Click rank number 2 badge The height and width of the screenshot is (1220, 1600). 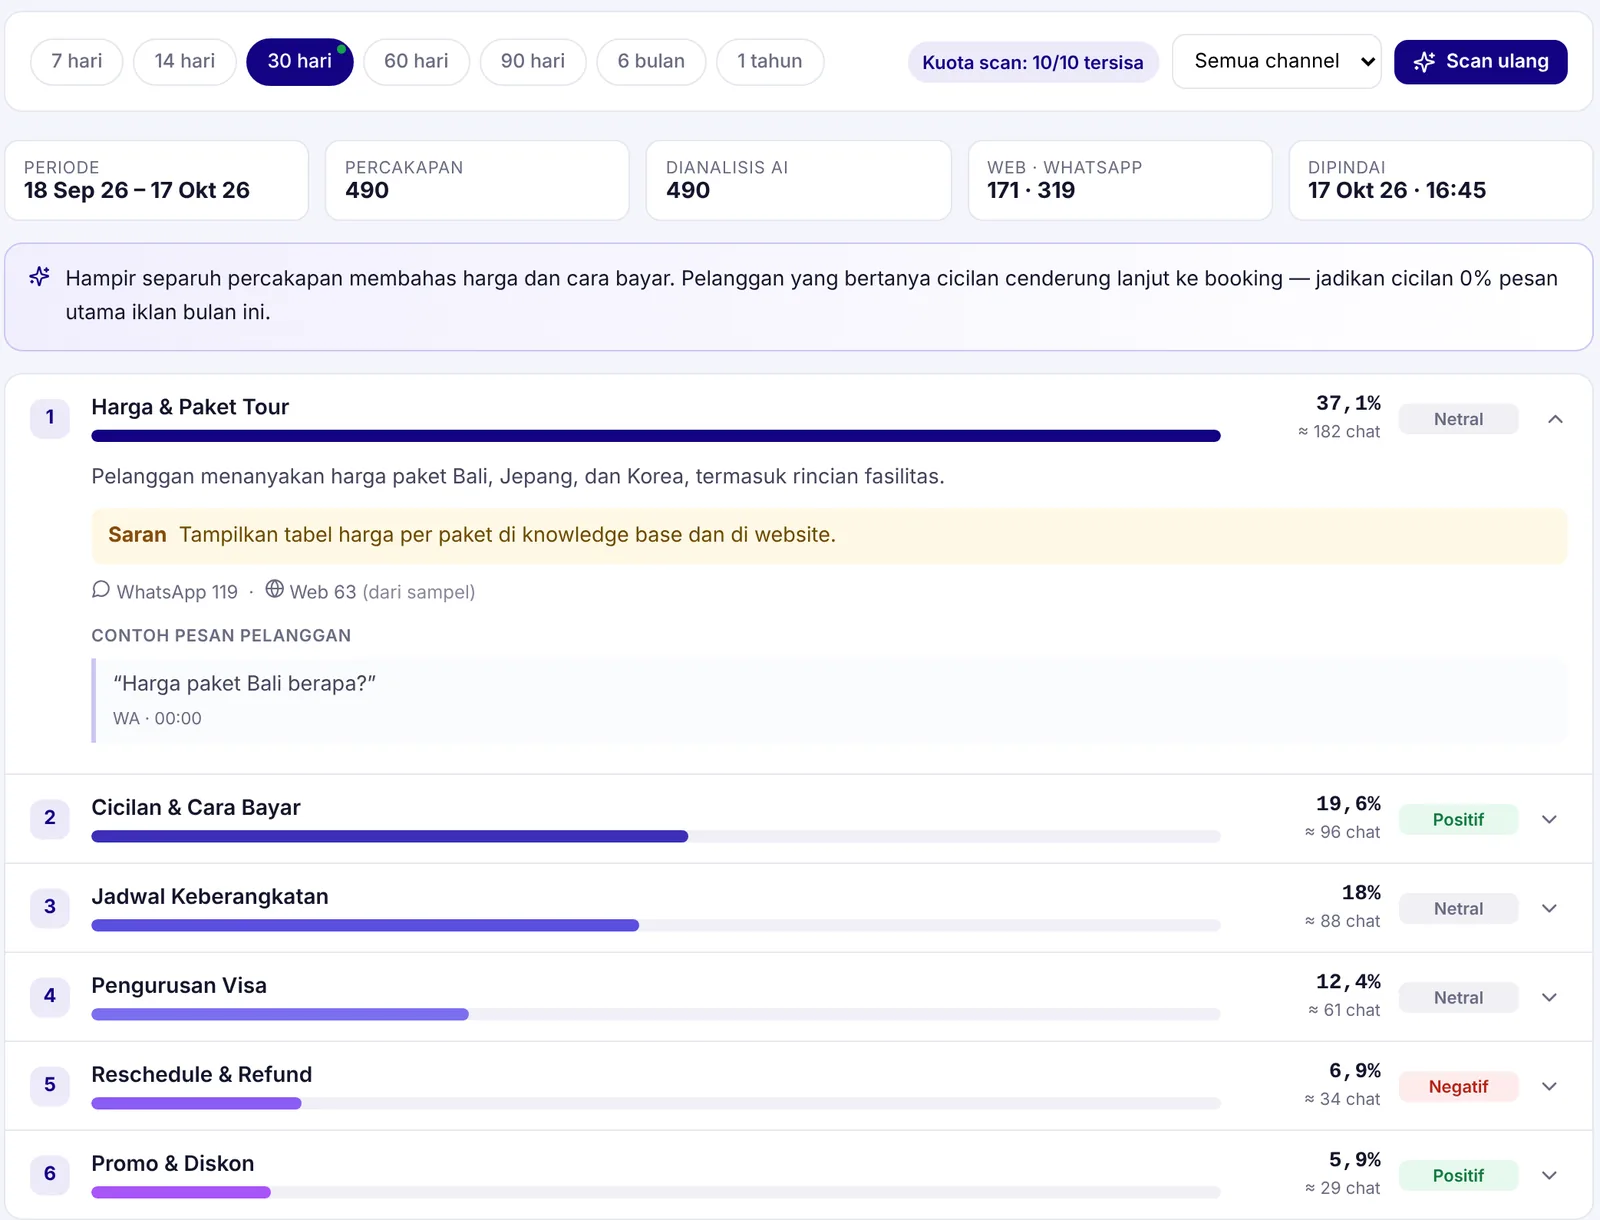pos(50,818)
